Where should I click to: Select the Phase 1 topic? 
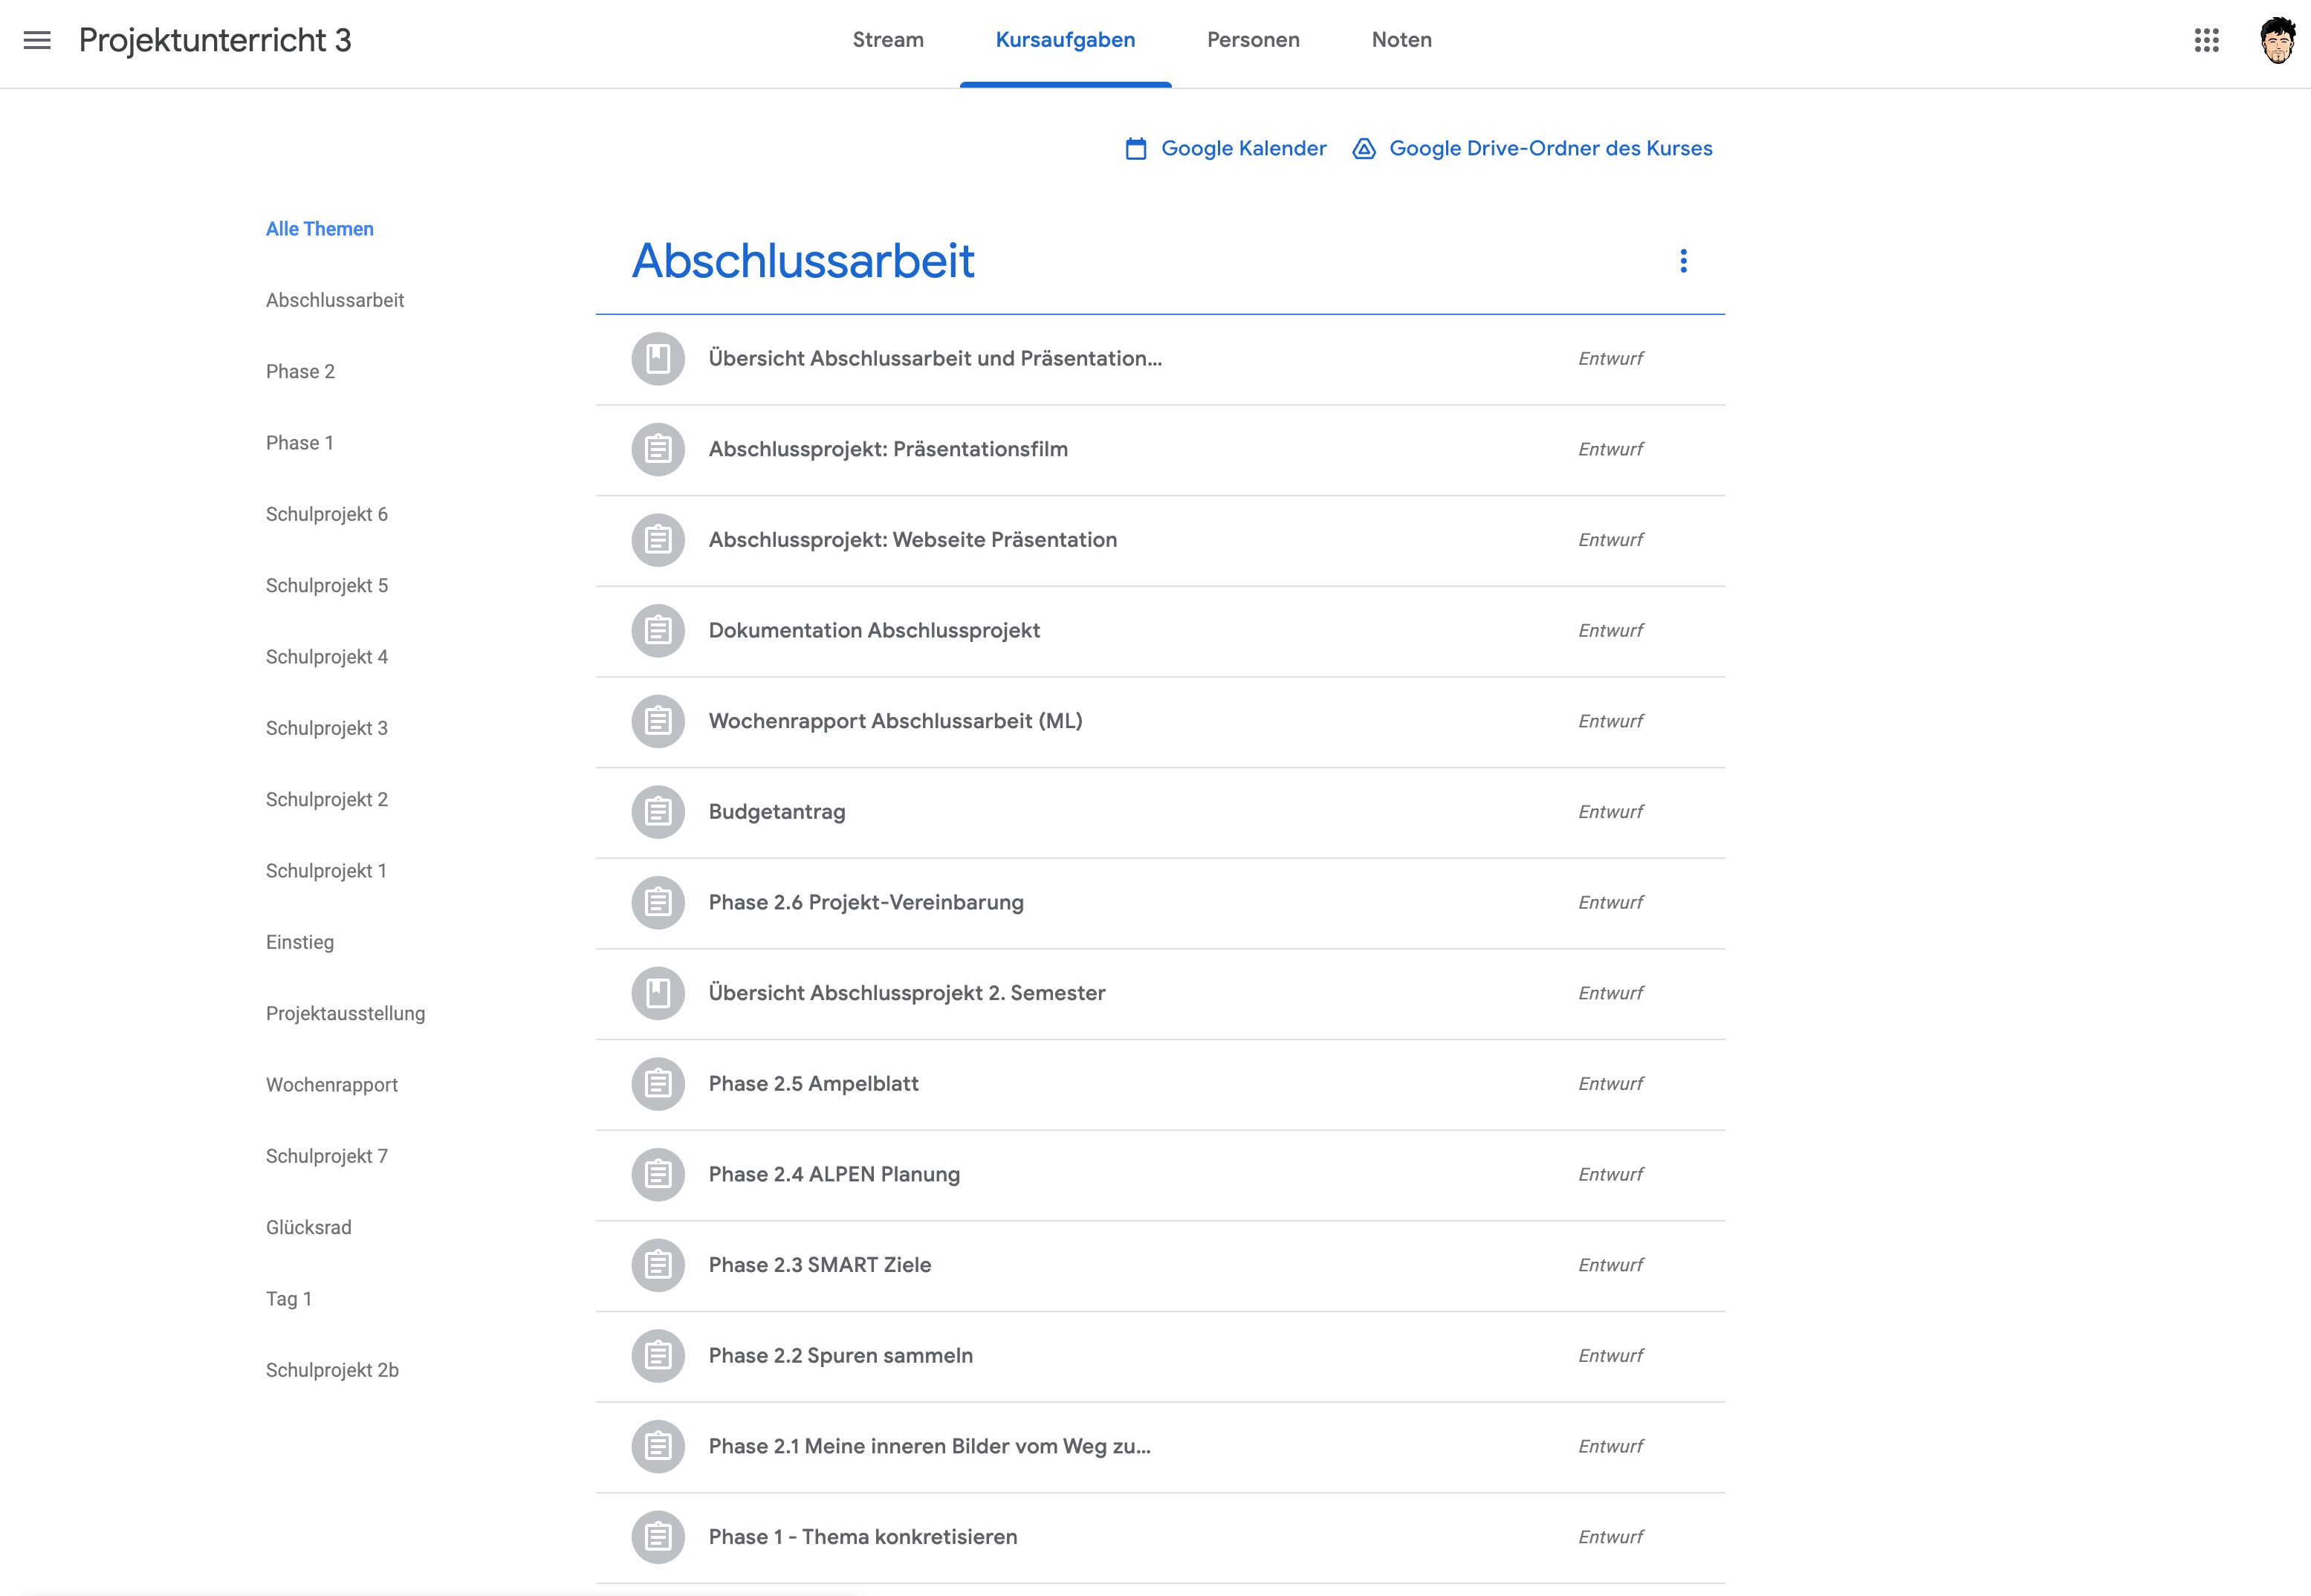pos(299,443)
